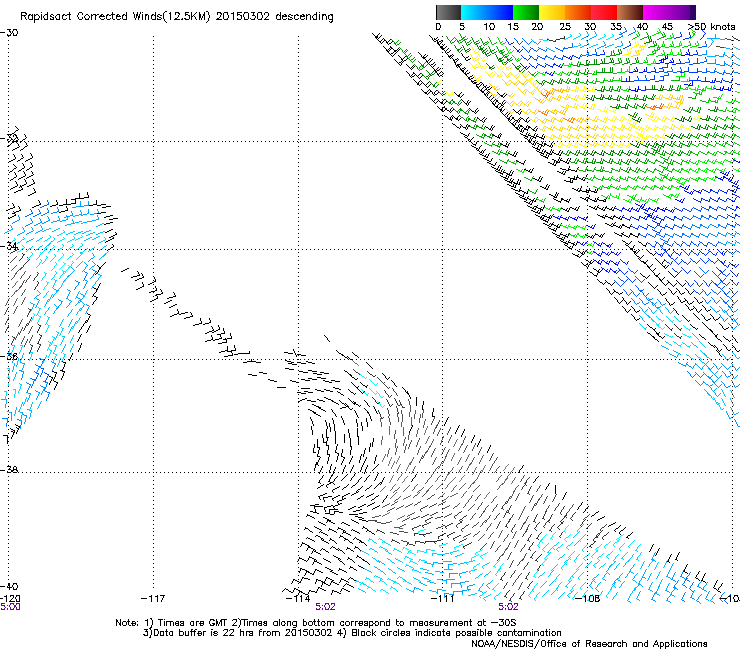
Task: Click the -114 longitude axis label
Action: (298, 599)
